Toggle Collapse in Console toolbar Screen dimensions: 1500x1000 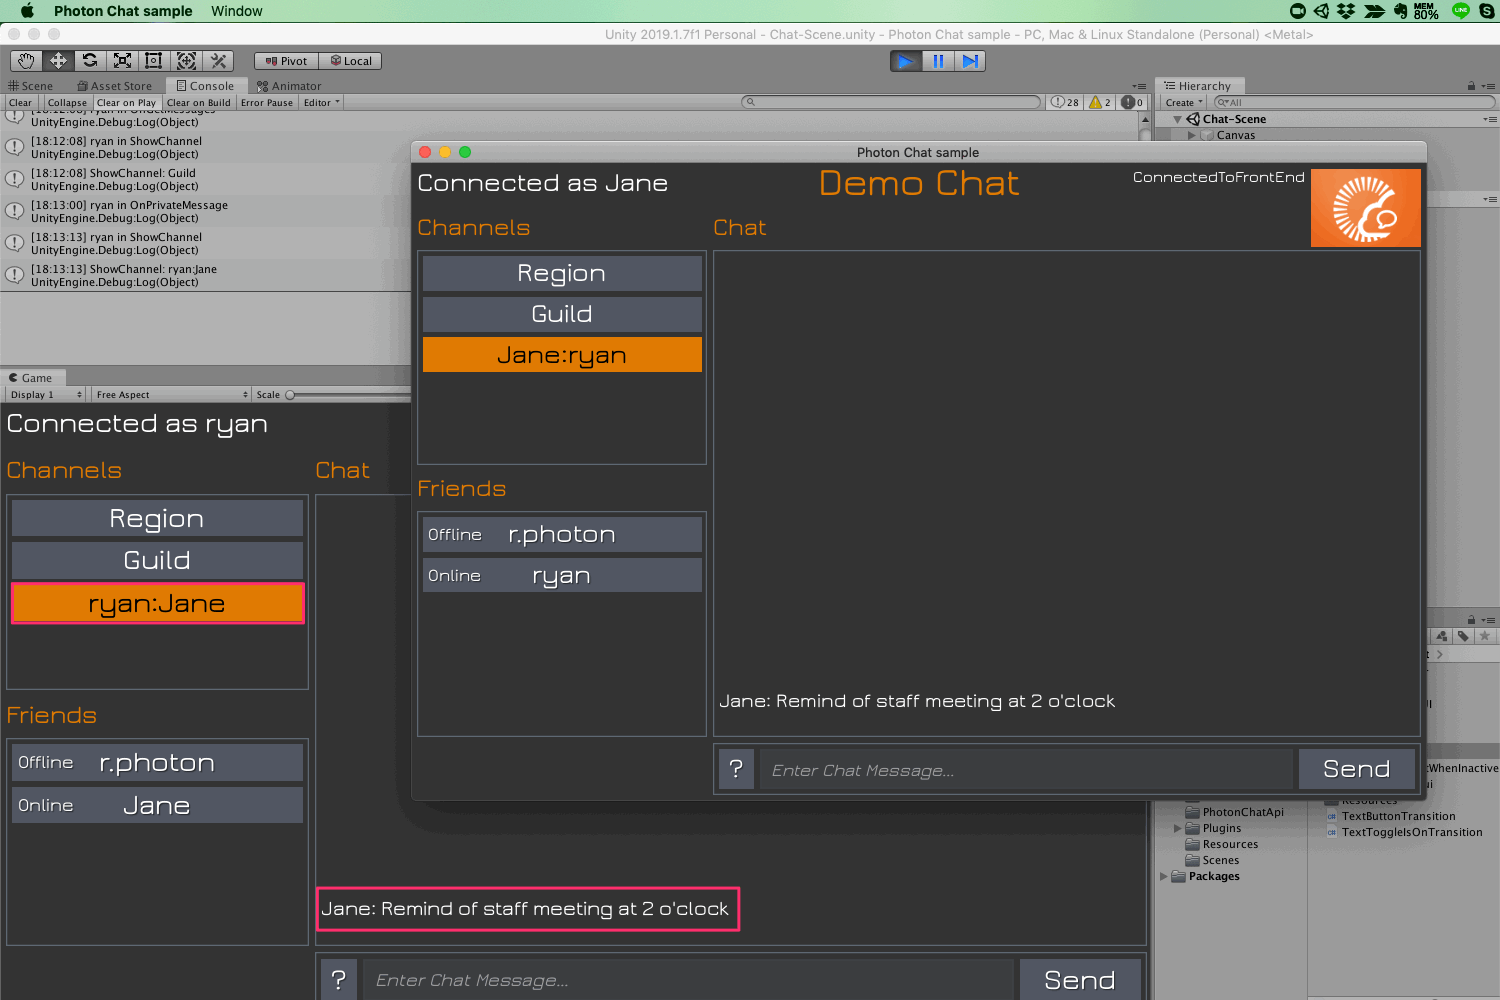point(67,102)
